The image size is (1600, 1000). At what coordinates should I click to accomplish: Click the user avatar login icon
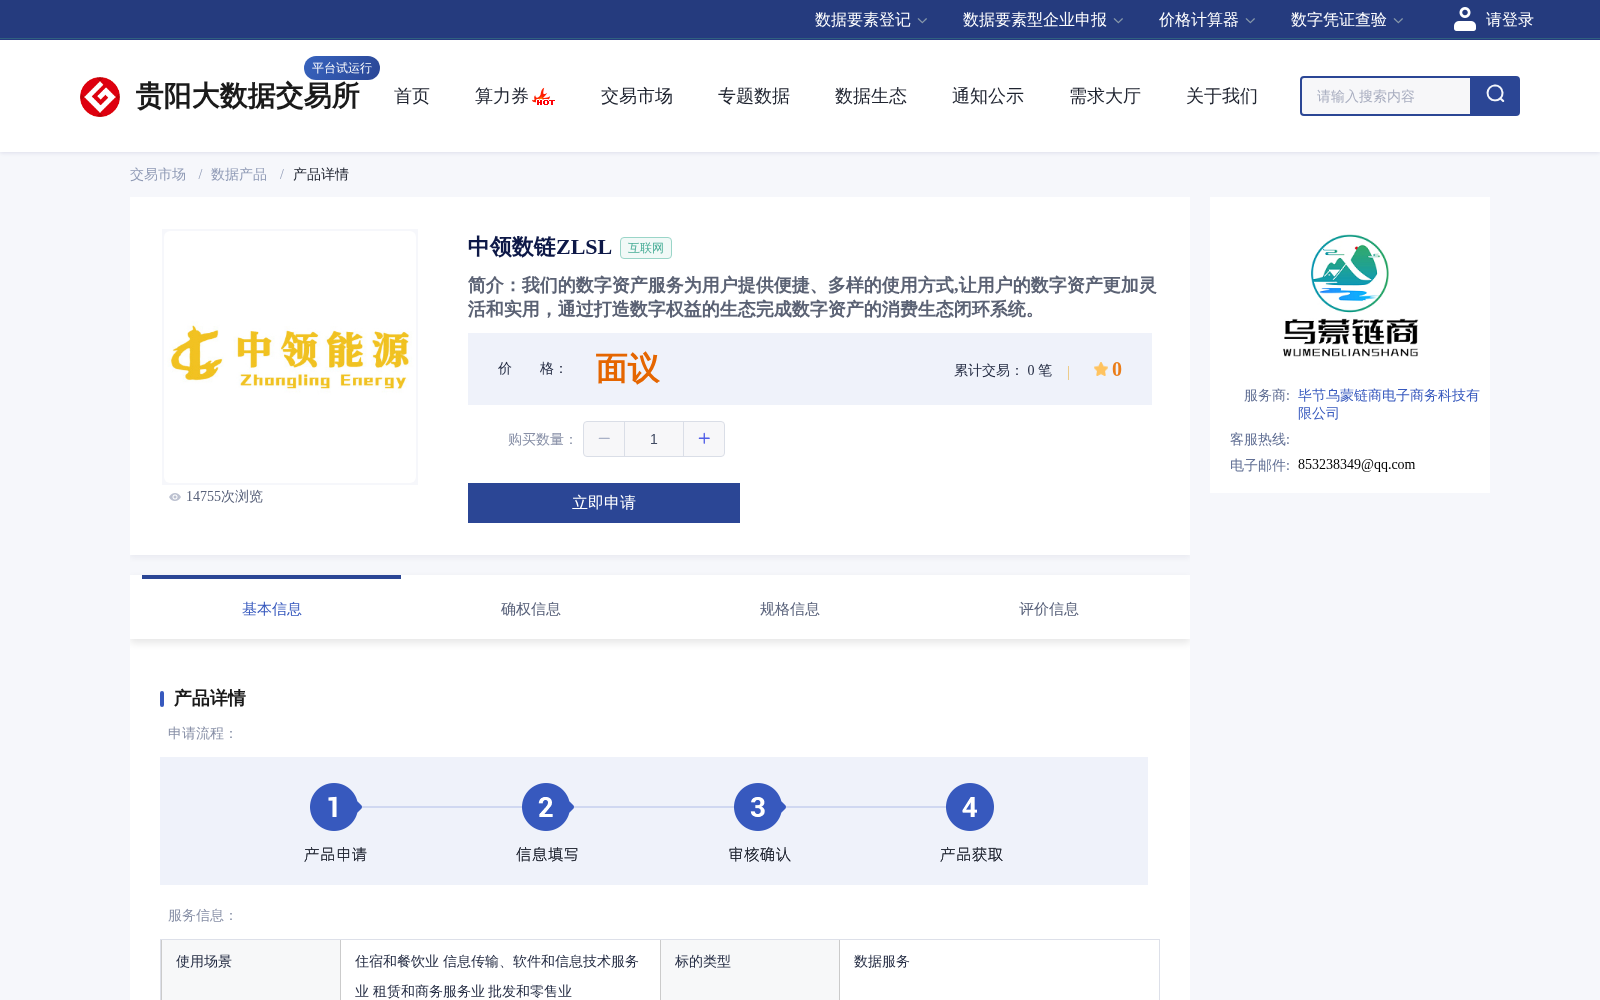click(1464, 19)
